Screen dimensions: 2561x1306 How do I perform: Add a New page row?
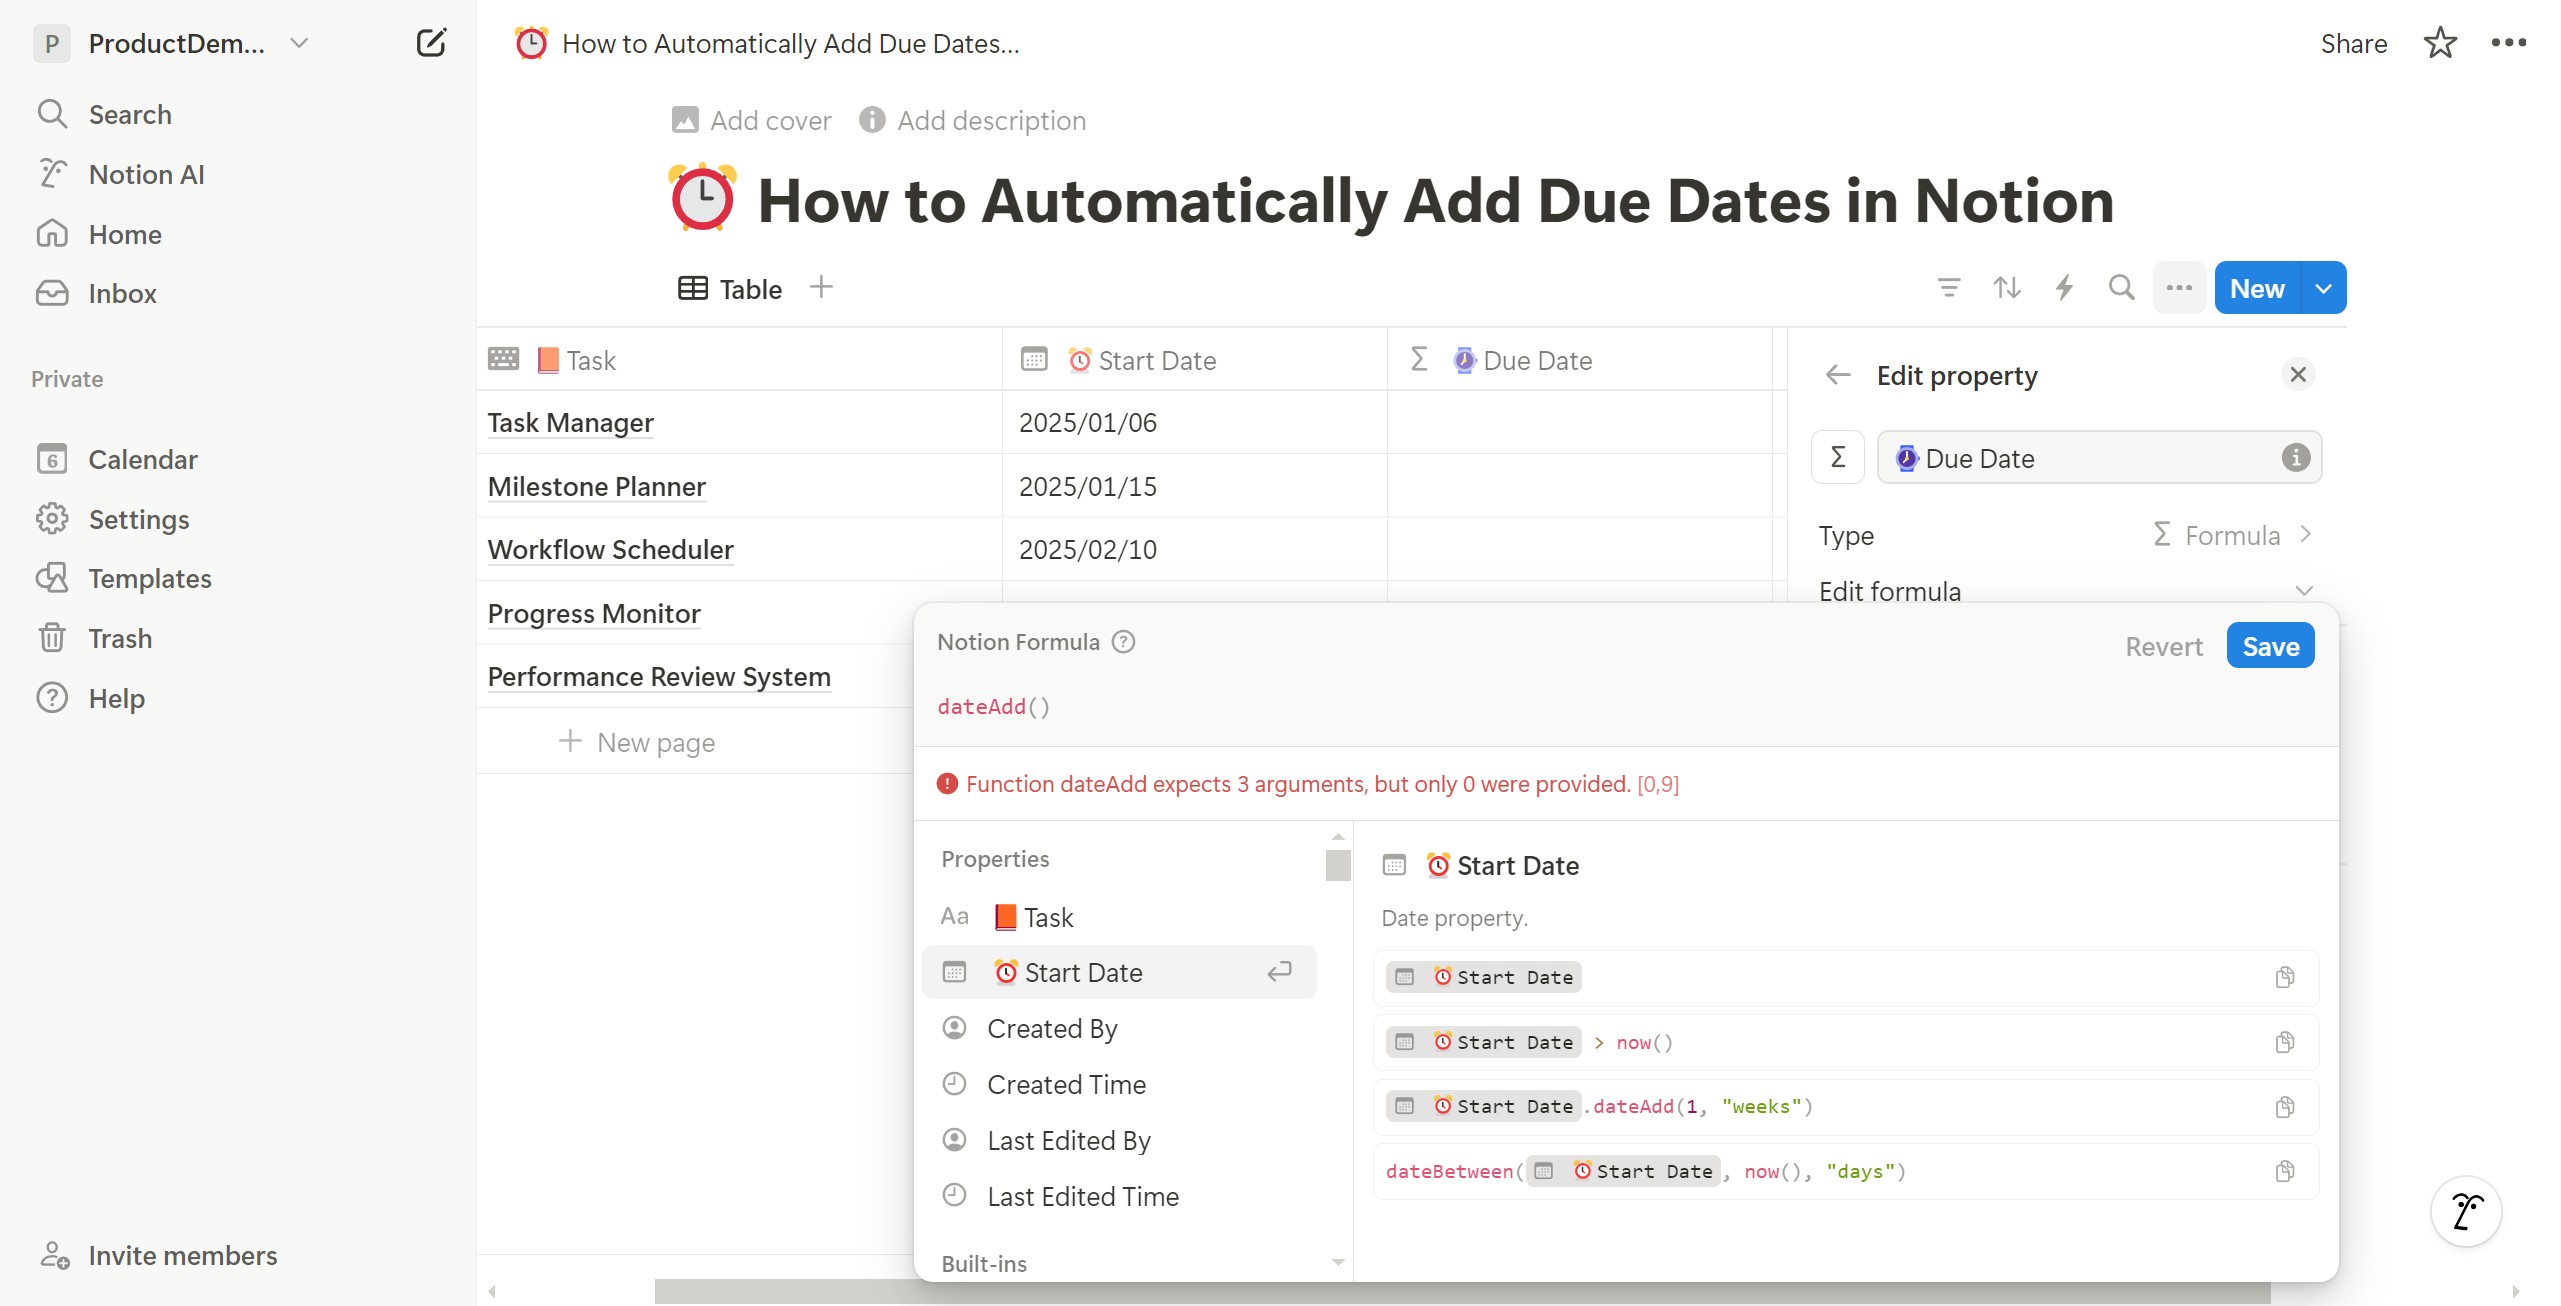click(637, 742)
